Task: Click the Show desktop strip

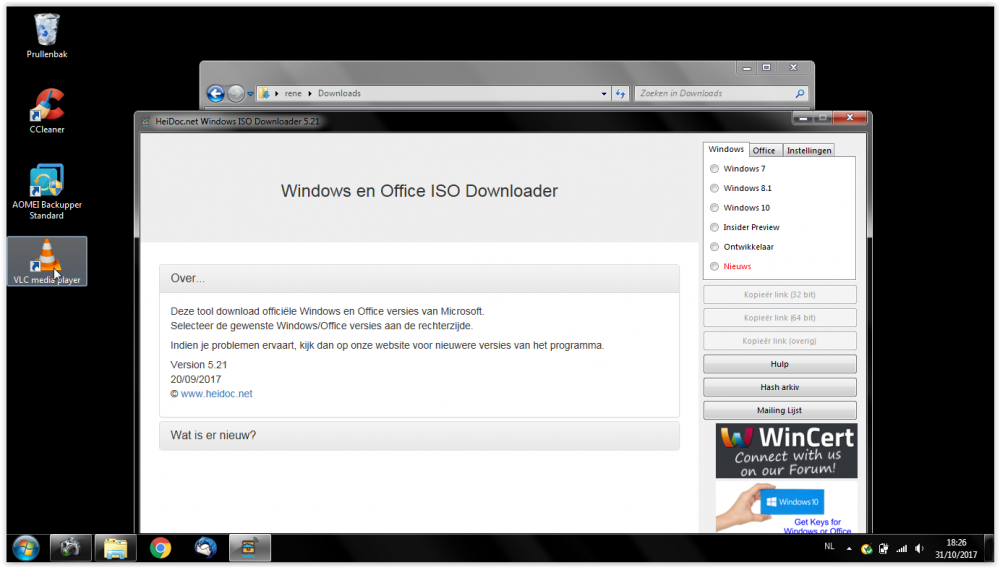Action: [x=990, y=548]
